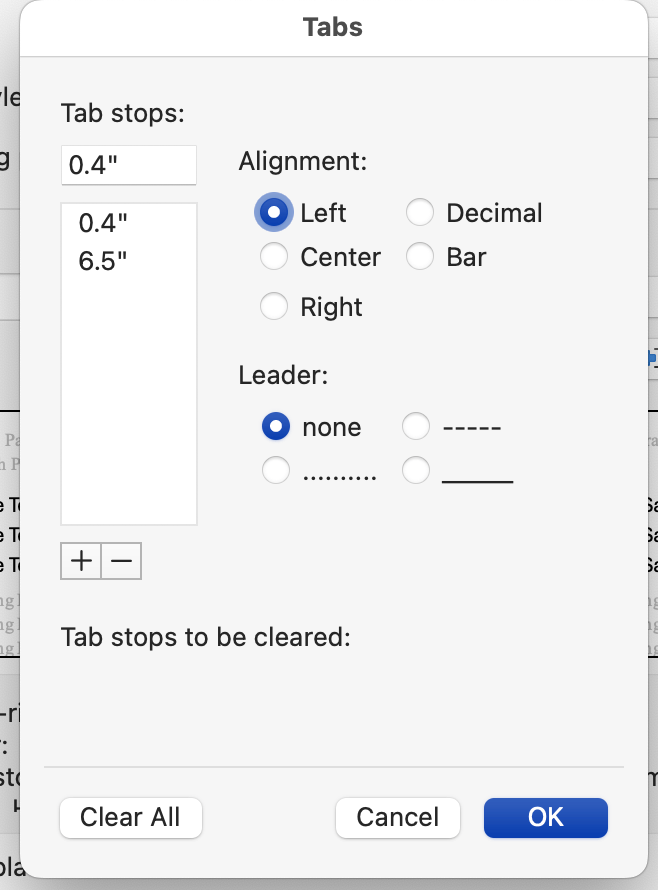658x890 pixels.
Task: Click the plus icon to add tab stop
Action: [x=81, y=561]
